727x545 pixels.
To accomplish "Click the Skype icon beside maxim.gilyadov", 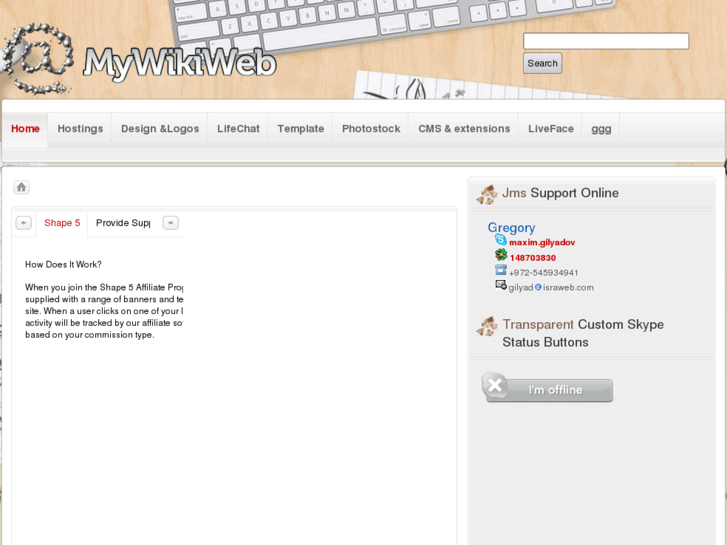I will 501,240.
